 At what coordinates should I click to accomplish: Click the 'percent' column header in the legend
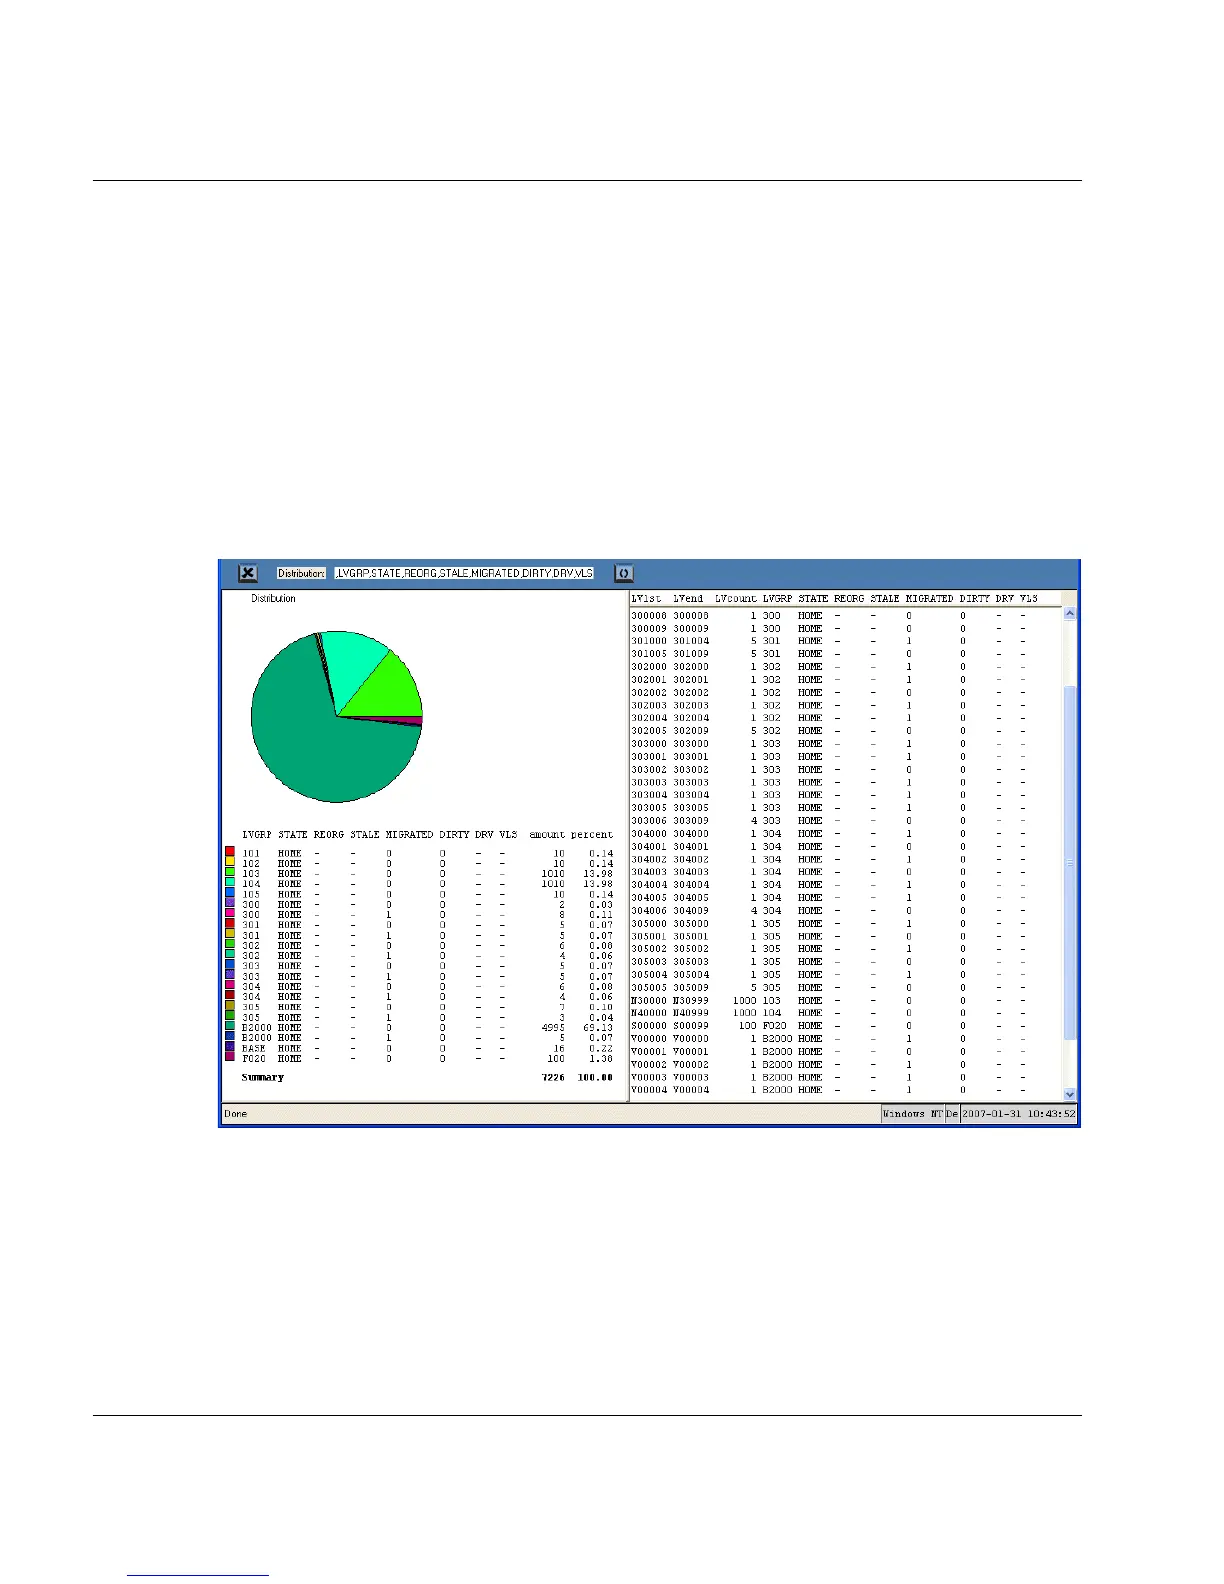[592, 834]
